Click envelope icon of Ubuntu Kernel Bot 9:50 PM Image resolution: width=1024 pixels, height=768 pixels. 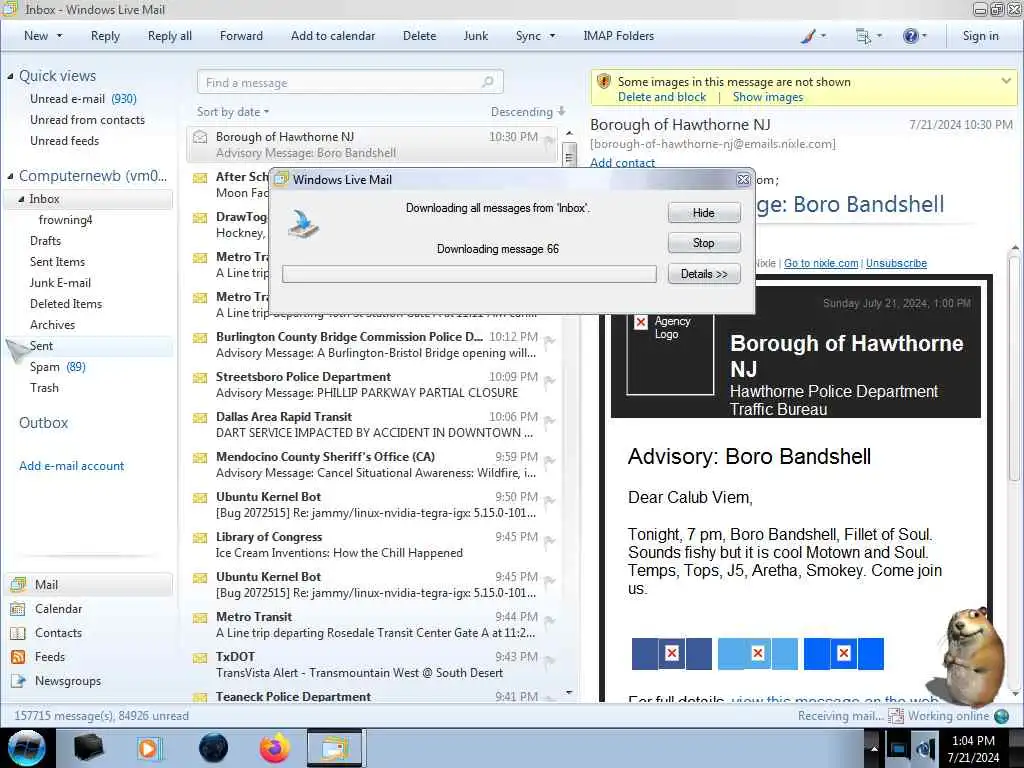coord(200,498)
